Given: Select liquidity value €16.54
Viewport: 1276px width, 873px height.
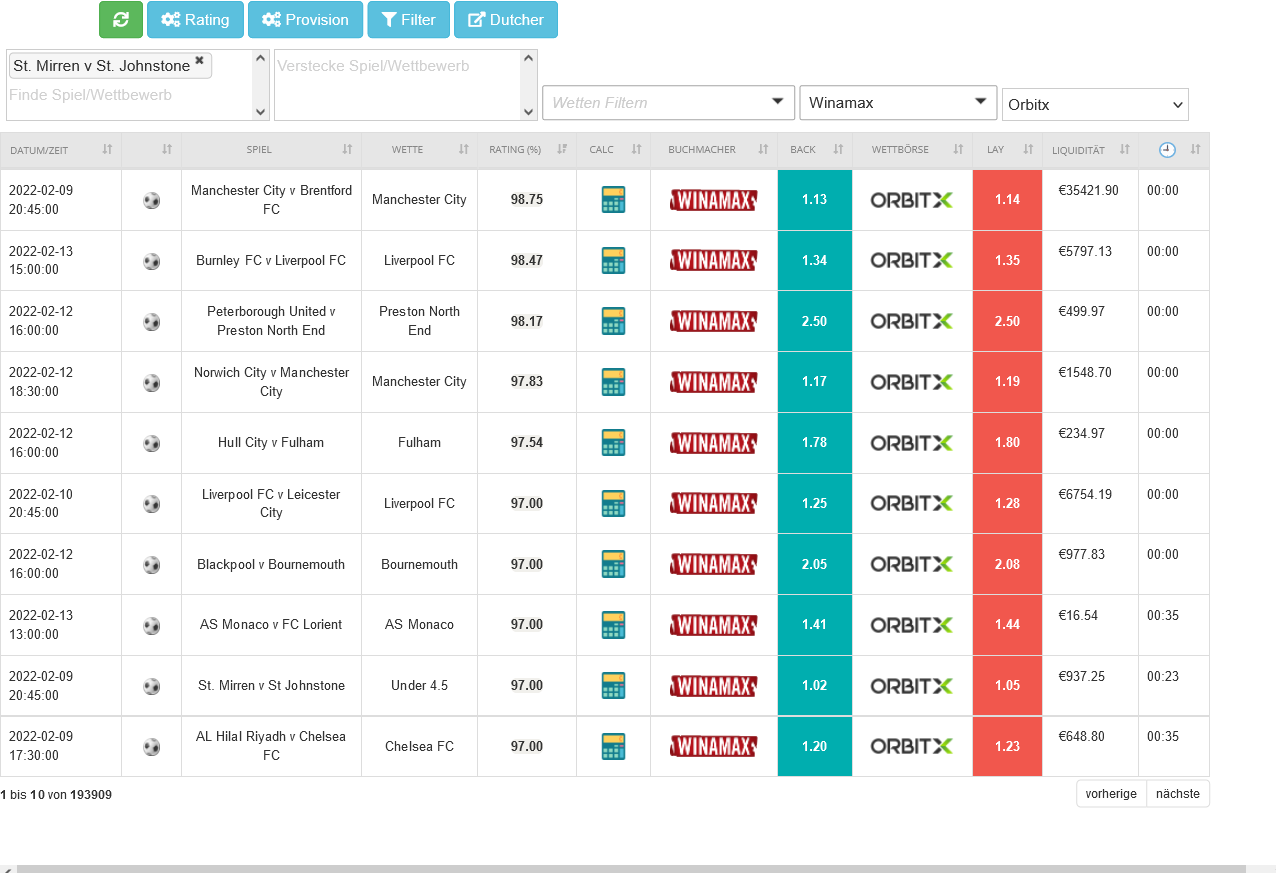Looking at the screenshot, I should coord(1078,615).
